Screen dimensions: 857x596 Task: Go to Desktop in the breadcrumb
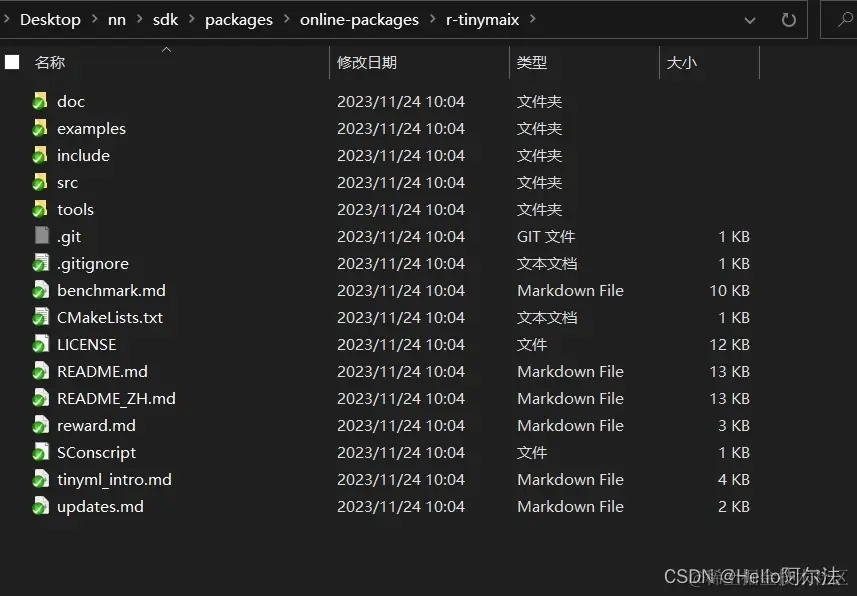(50, 20)
